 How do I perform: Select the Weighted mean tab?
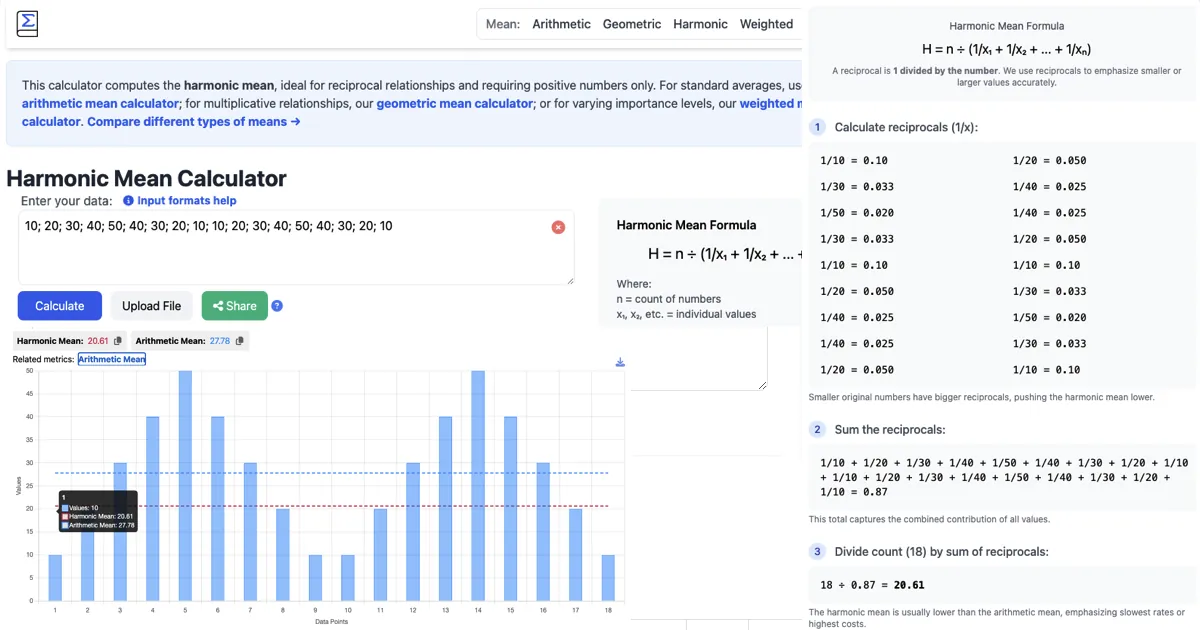[767, 23]
